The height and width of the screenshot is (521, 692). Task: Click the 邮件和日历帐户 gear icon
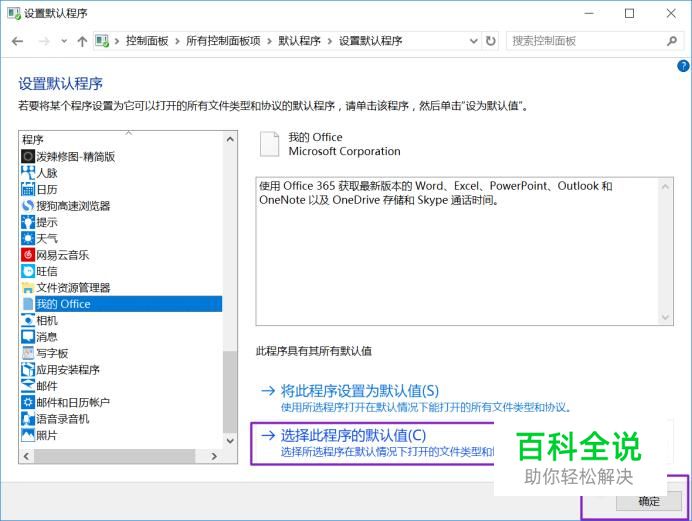(x=28, y=402)
